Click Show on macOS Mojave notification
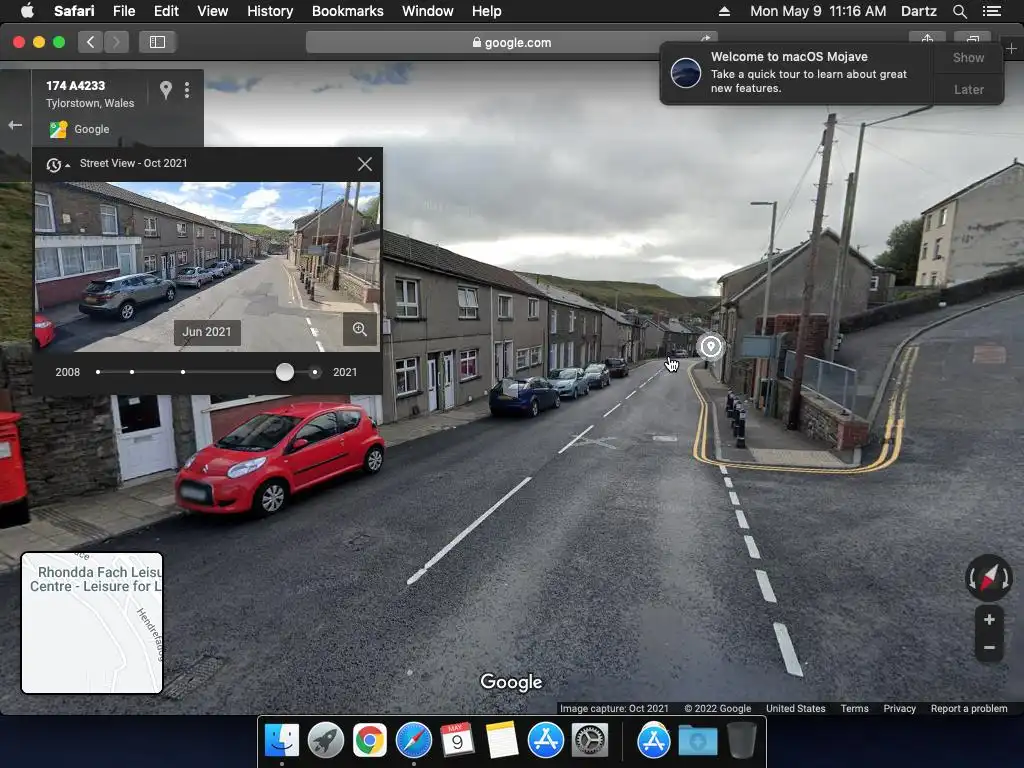 [968, 57]
